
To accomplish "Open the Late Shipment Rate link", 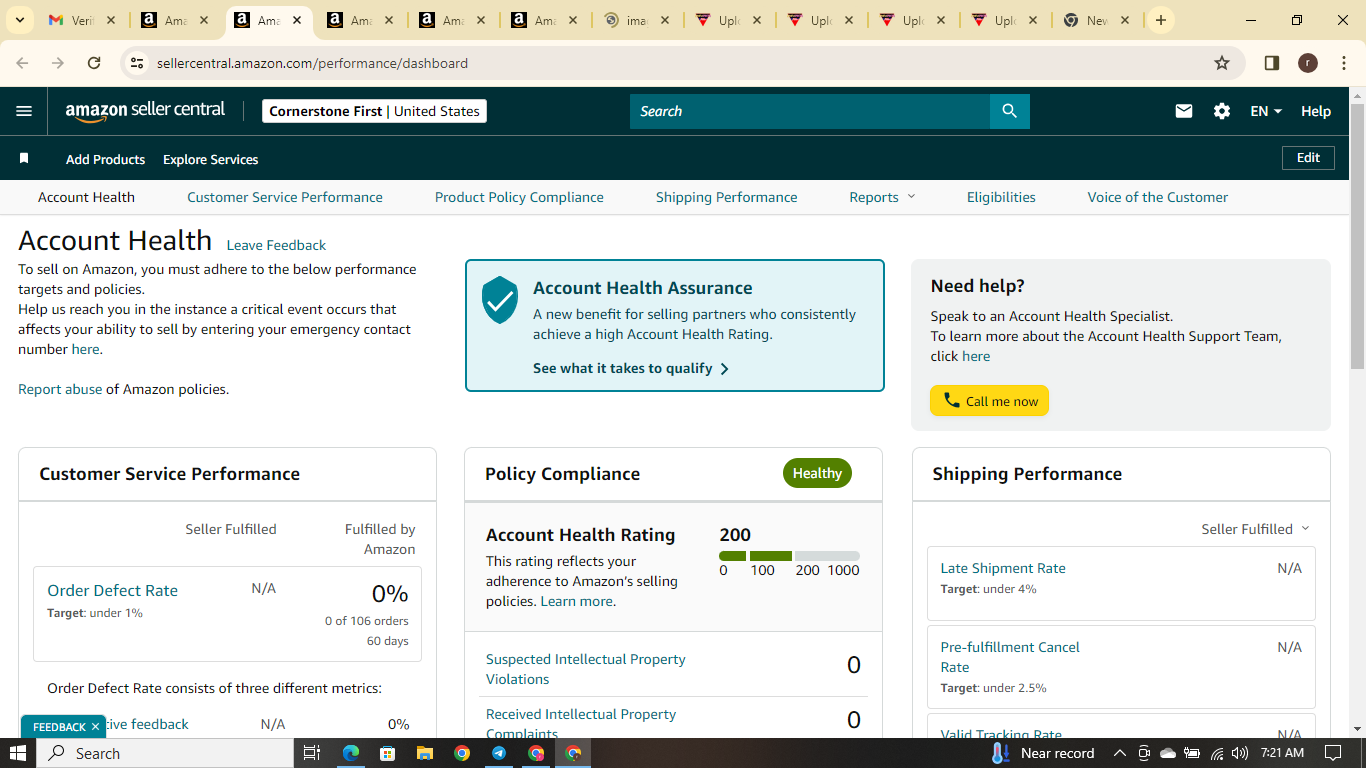I will (x=1003, y=568).
